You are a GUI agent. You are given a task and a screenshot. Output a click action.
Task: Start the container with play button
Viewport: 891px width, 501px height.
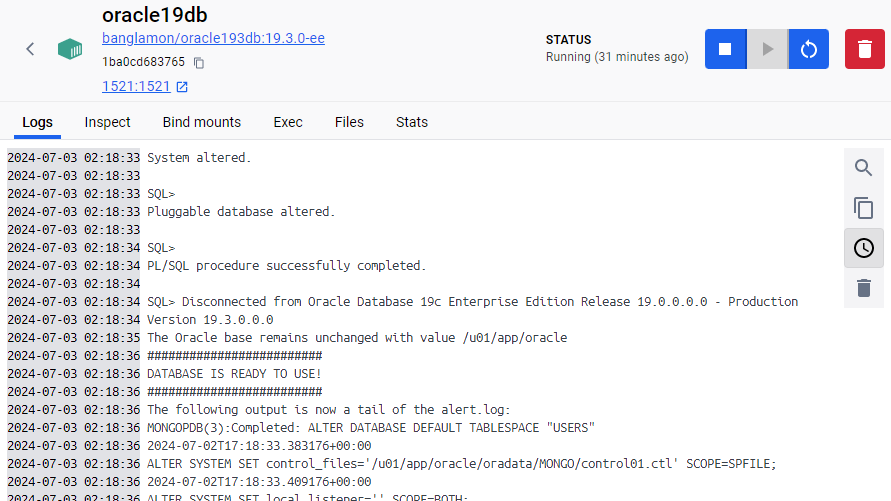pyautogui.click(x=767, y=49)
